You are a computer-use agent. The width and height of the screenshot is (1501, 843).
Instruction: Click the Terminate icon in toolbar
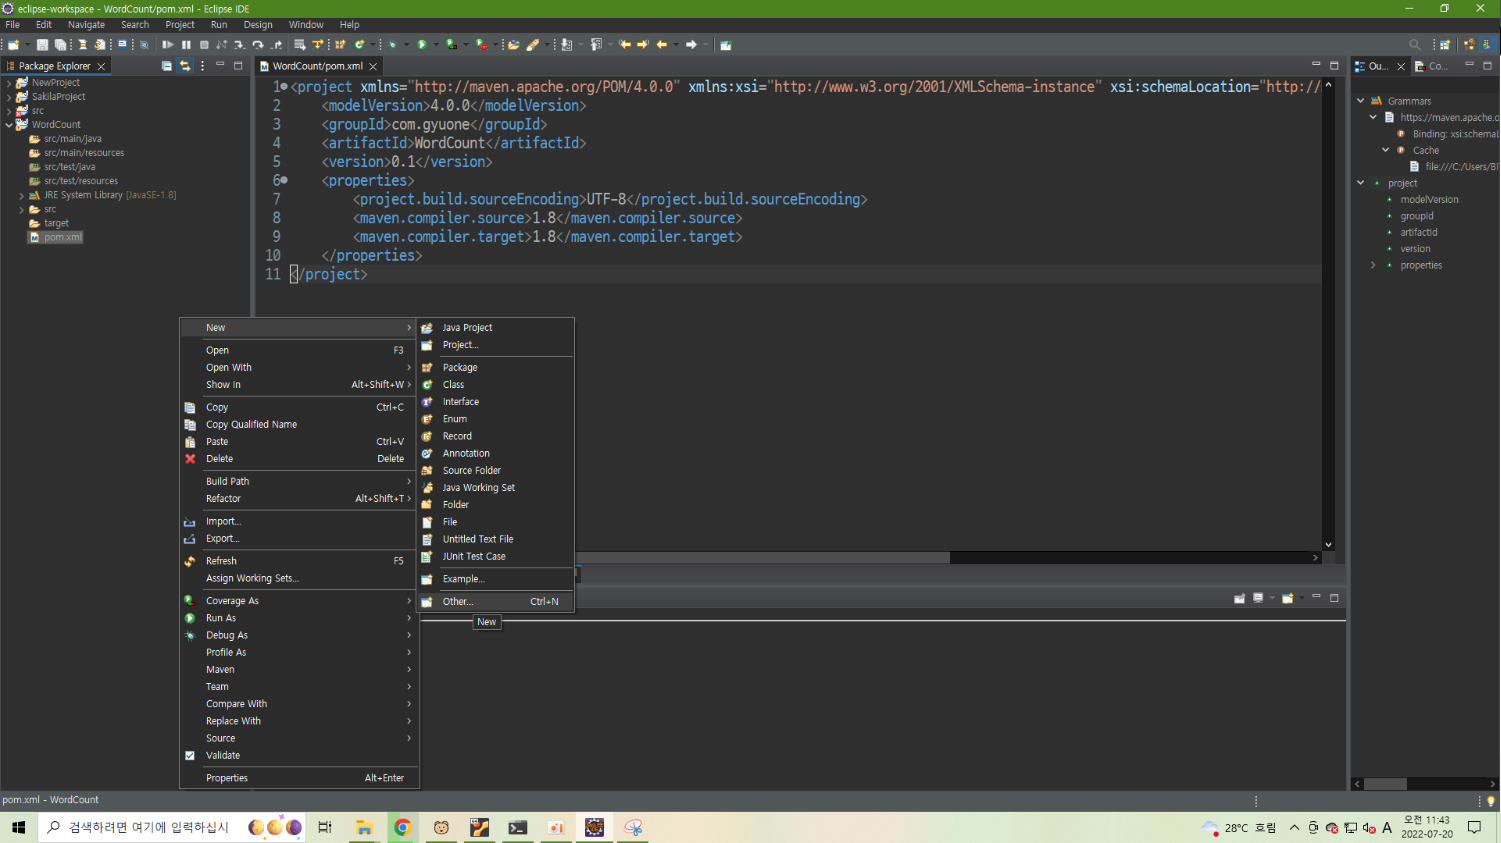(x=204, y=45)
